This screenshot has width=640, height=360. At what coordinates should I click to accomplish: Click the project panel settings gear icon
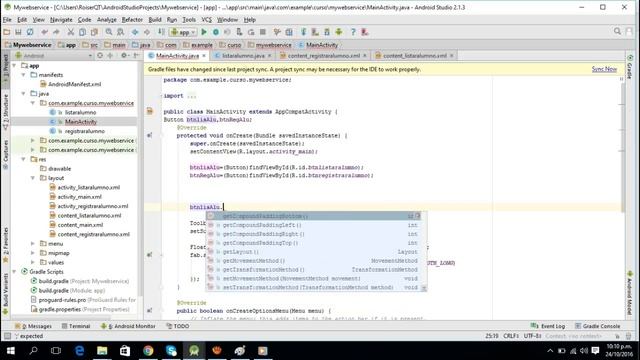coord(124,56)
